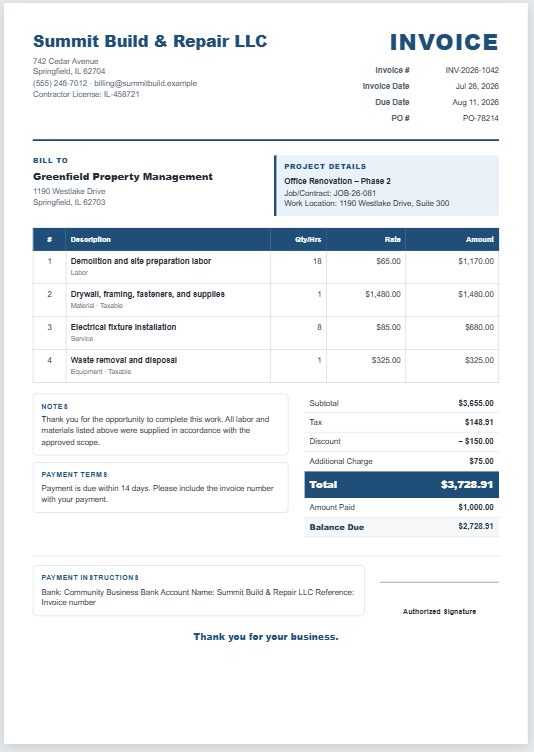Select Electrical fixture installation item
The image size is (534, 752).
[x=123, y=327]
